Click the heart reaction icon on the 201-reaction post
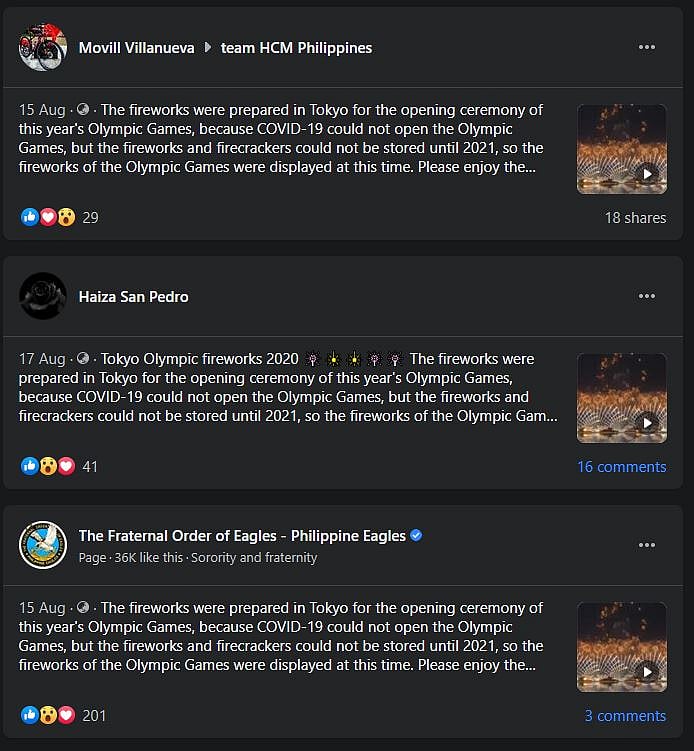 pos(67,715)
